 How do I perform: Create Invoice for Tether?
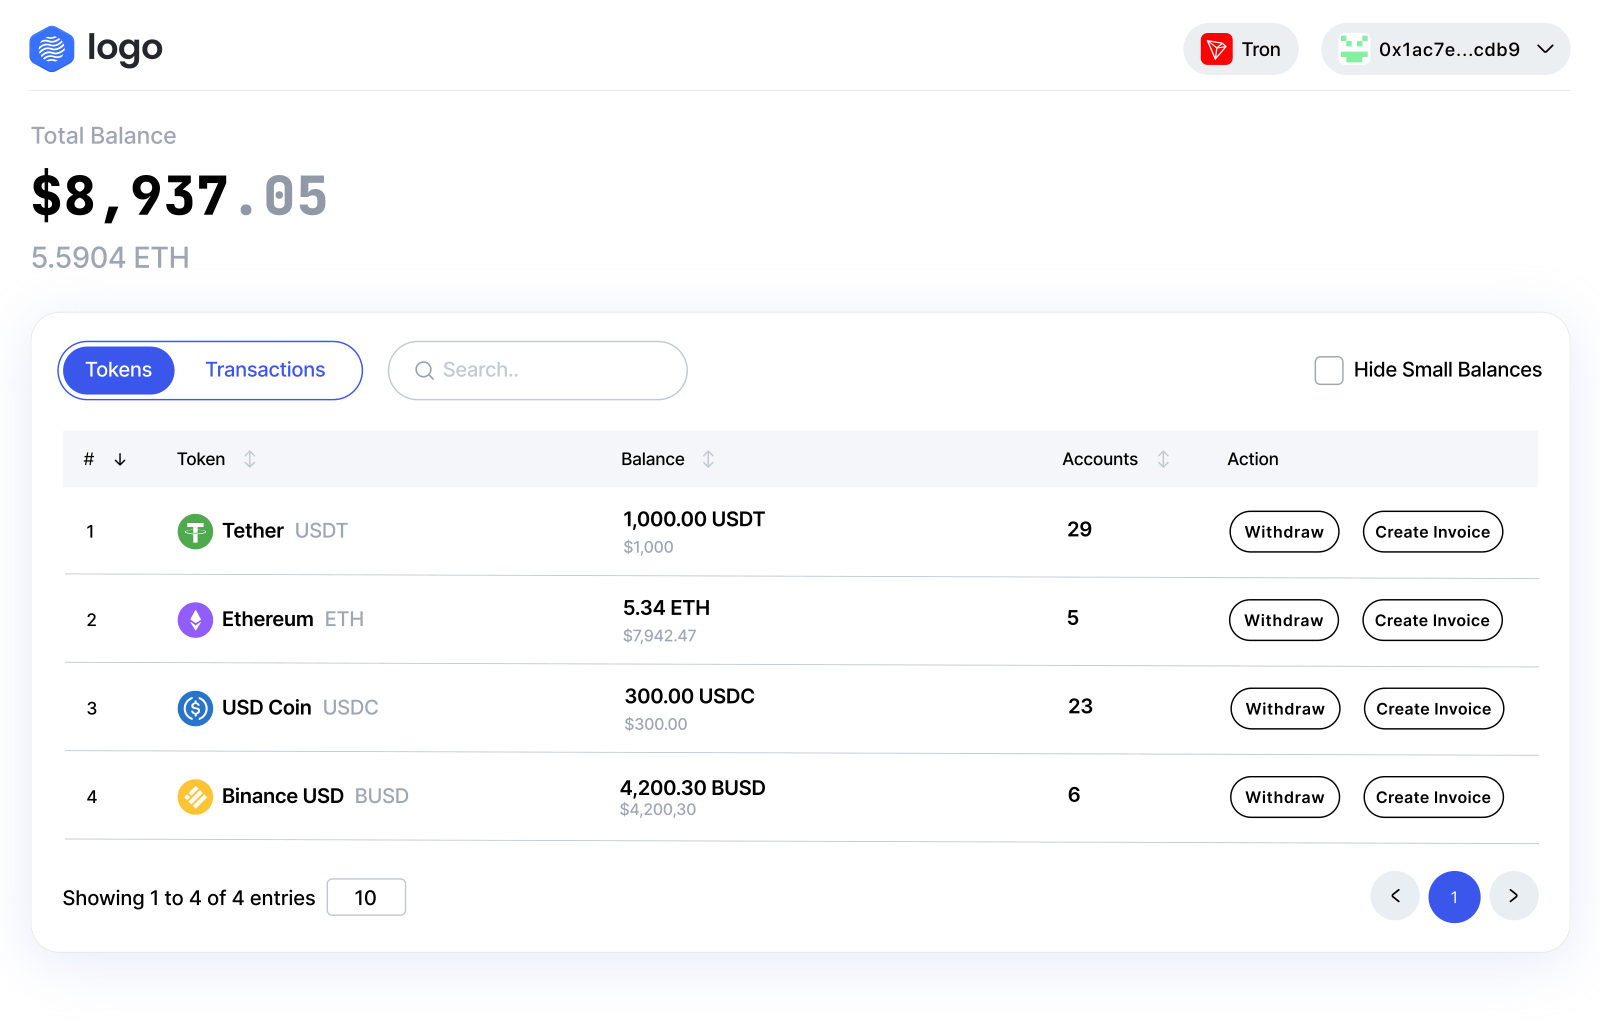tap(1433, 532)
